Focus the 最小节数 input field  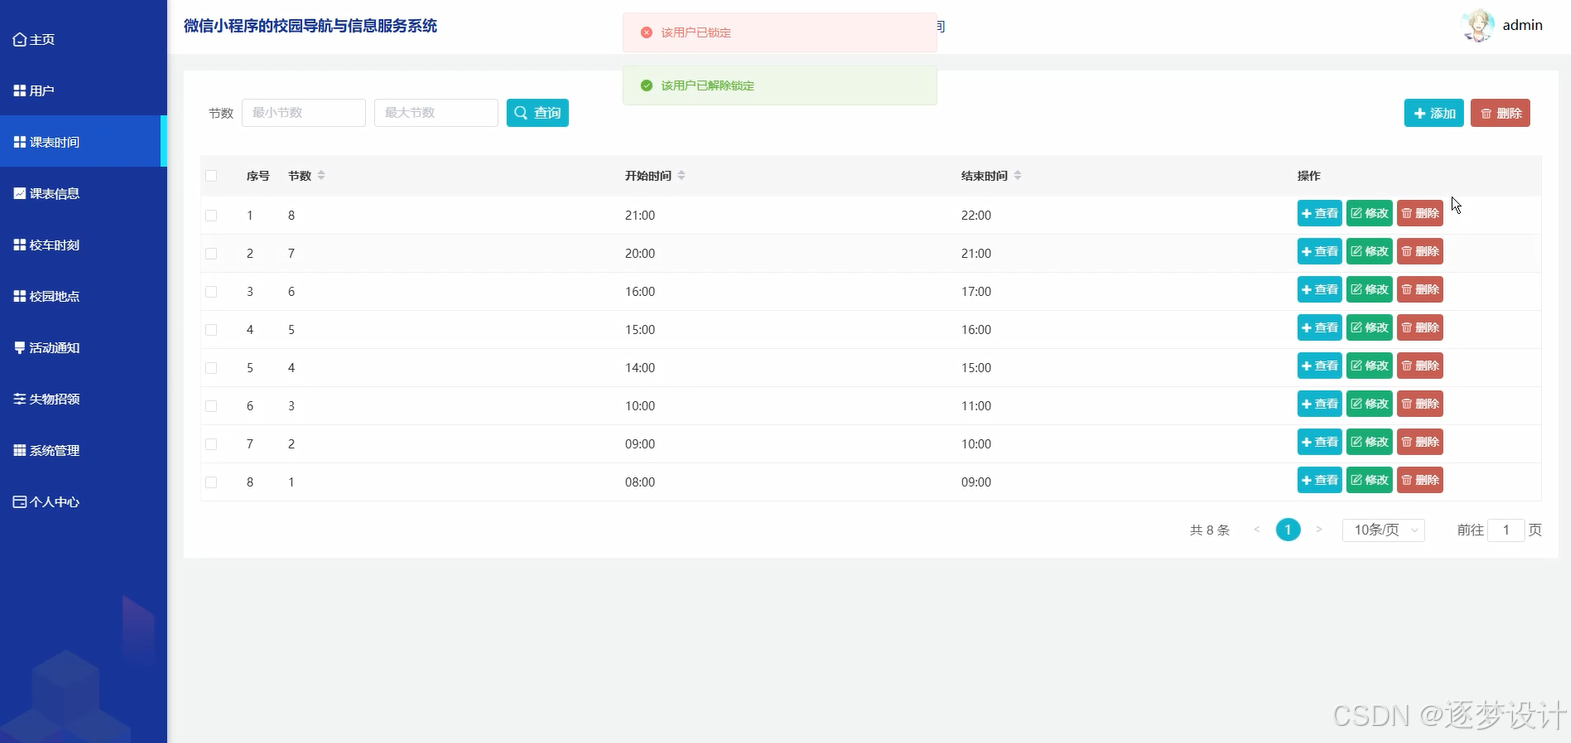[x=303, y=113]
